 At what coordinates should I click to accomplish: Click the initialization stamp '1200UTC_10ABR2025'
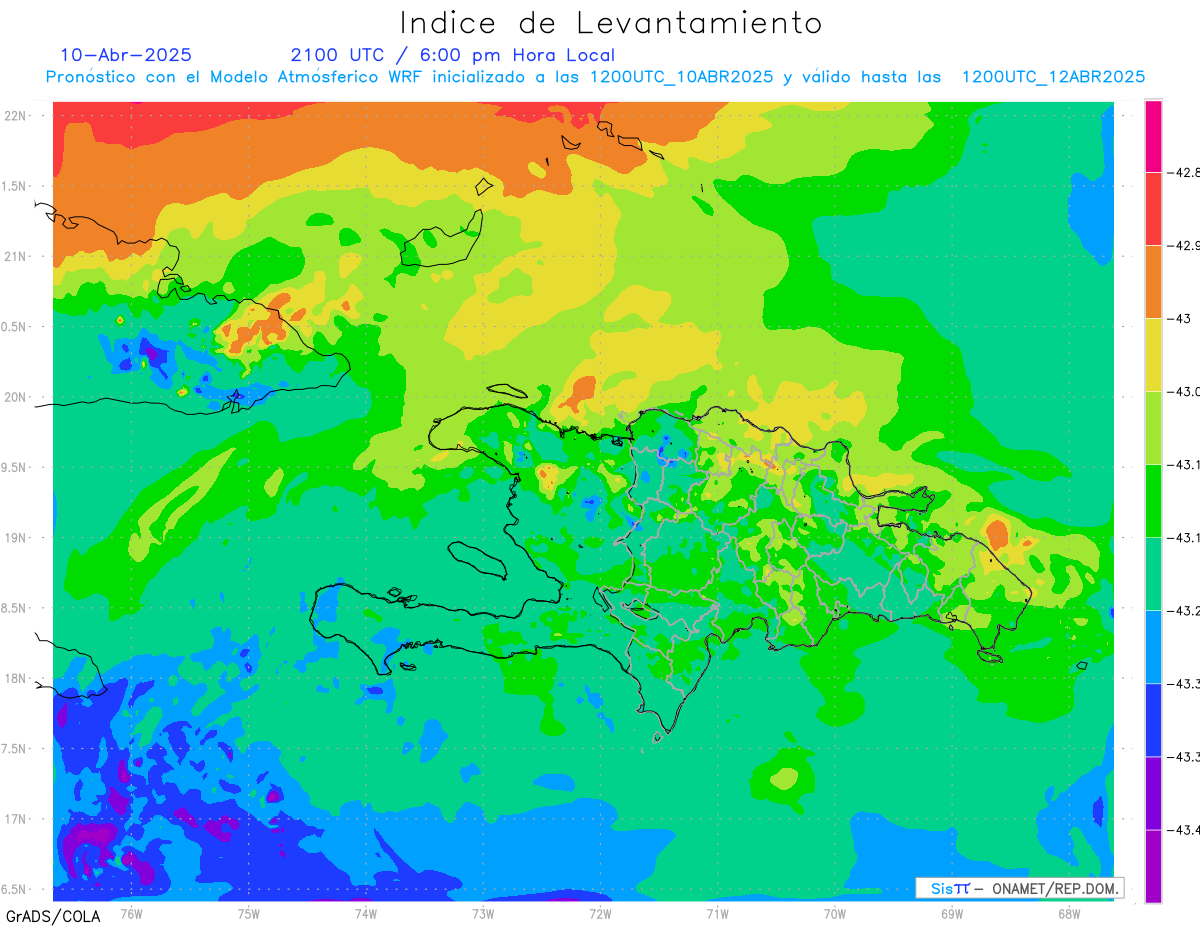[681, 77]
